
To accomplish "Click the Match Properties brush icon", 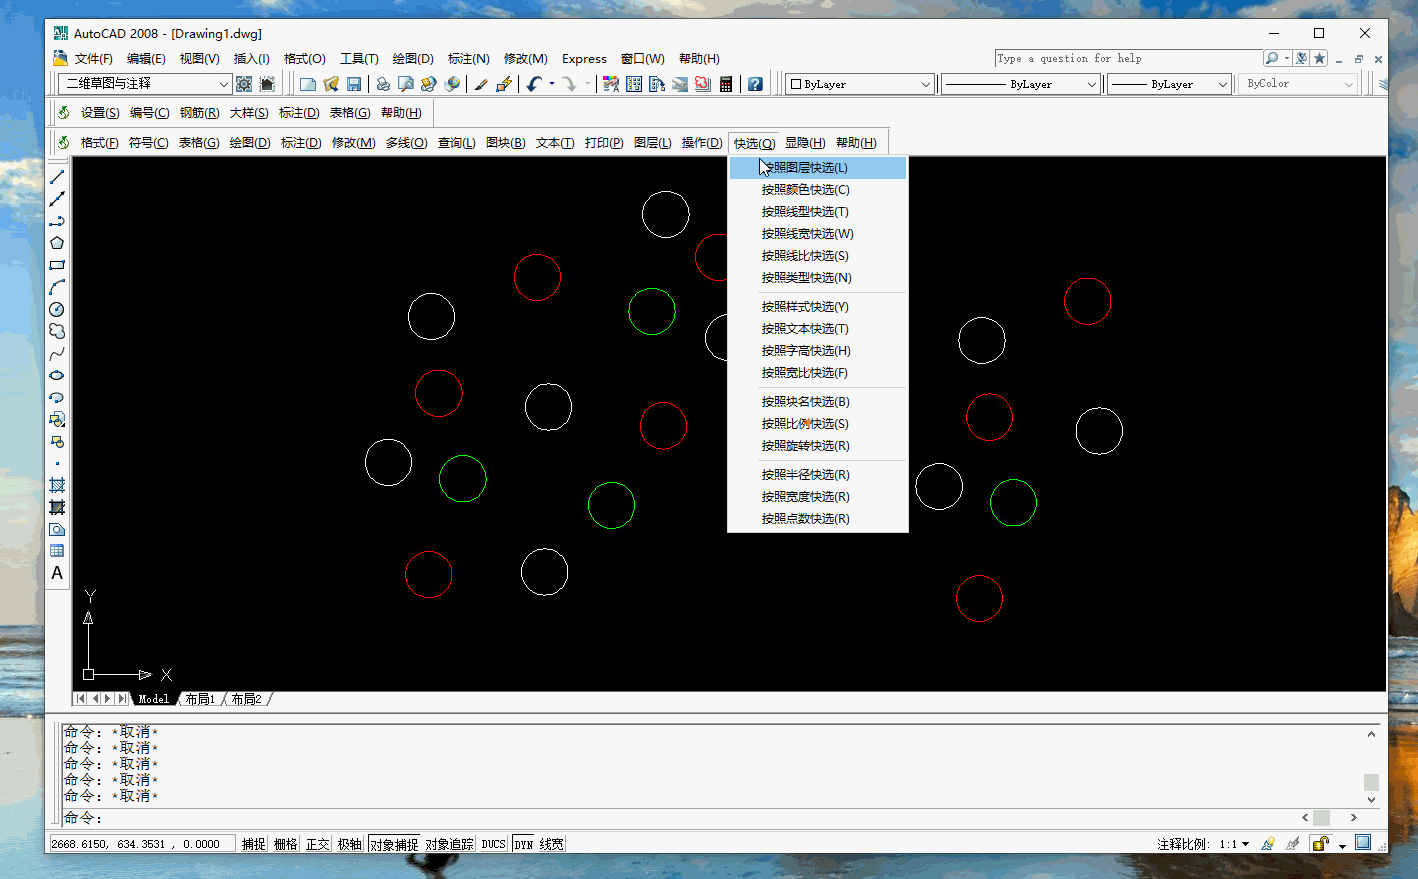I will 481,84.
